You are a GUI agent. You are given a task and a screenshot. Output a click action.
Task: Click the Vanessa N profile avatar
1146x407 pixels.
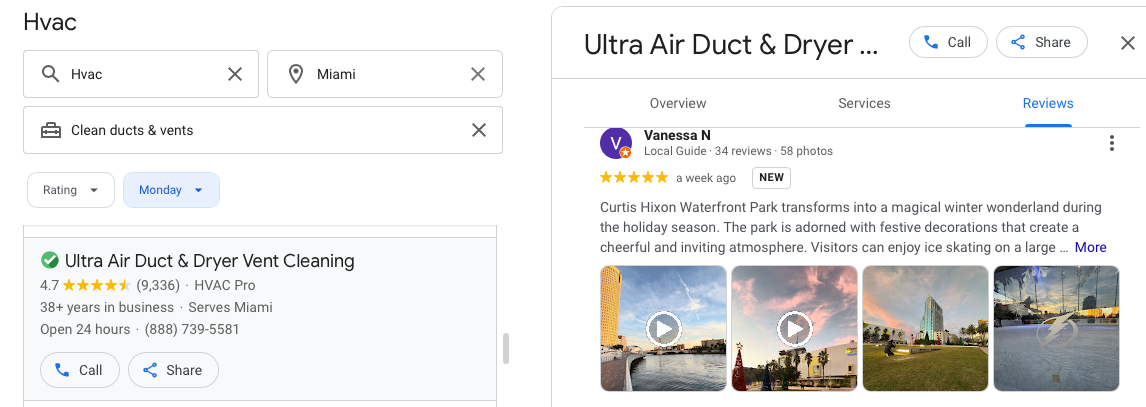pos(616,143)
